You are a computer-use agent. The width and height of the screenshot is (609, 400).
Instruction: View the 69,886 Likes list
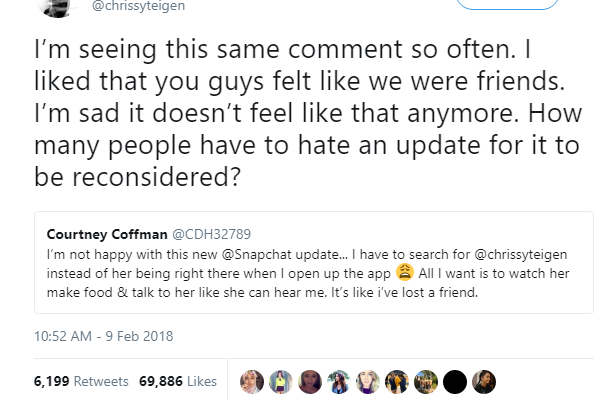pos(174,382)
